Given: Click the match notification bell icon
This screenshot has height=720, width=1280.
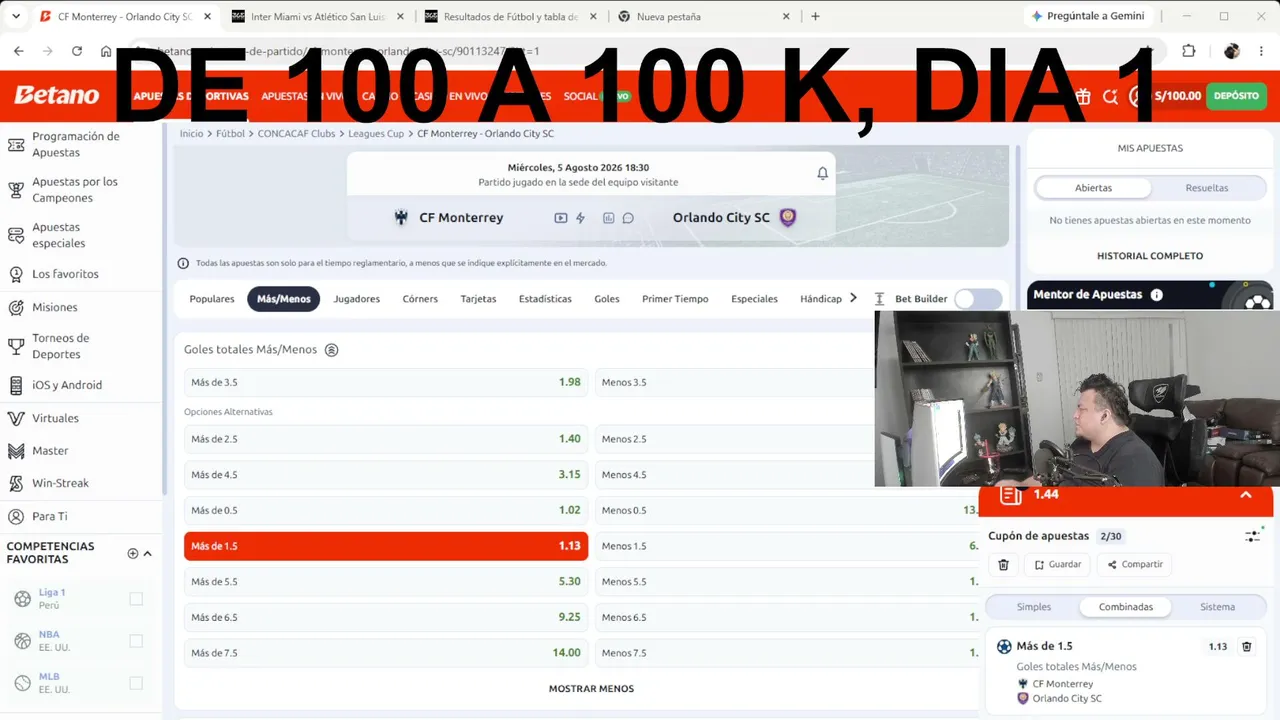Looking at the screenshot, I should tap(823, 173).
